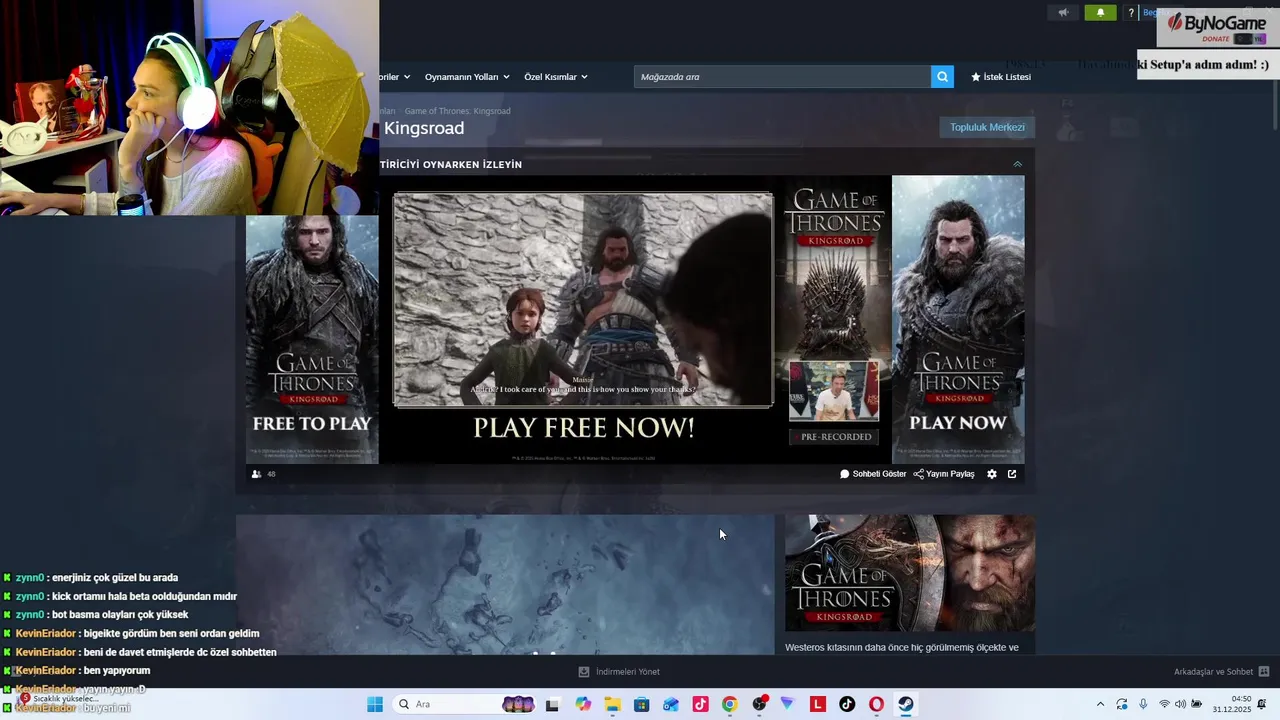Open the volume speaker tray icon
The image size is (1280, 720).
pyautogui.click(x=1180, y=704)
